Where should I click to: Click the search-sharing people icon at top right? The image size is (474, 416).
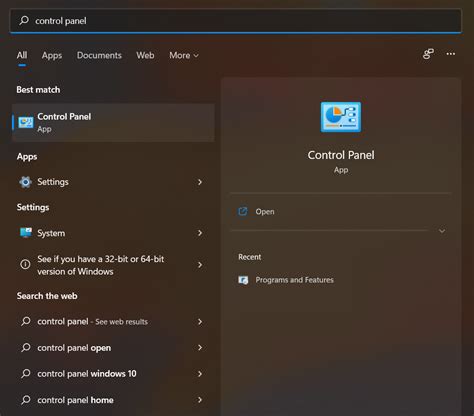tap(428, 54)
